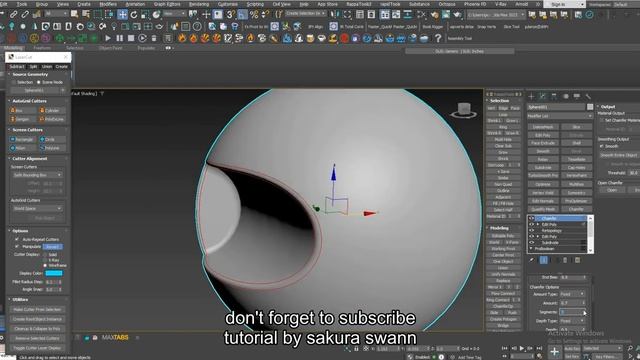Open the Utilities wrench panel icon
Image resolution: width=640 pixels, height=360 pixels.
coord(588,96)
